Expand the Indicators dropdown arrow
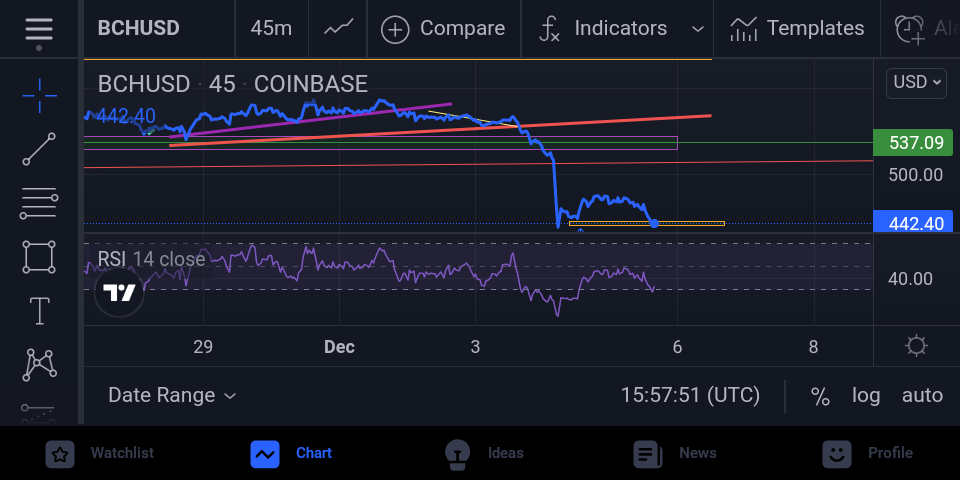The height and width of the screenshot is (480, 960). click(x=697, y=29)
